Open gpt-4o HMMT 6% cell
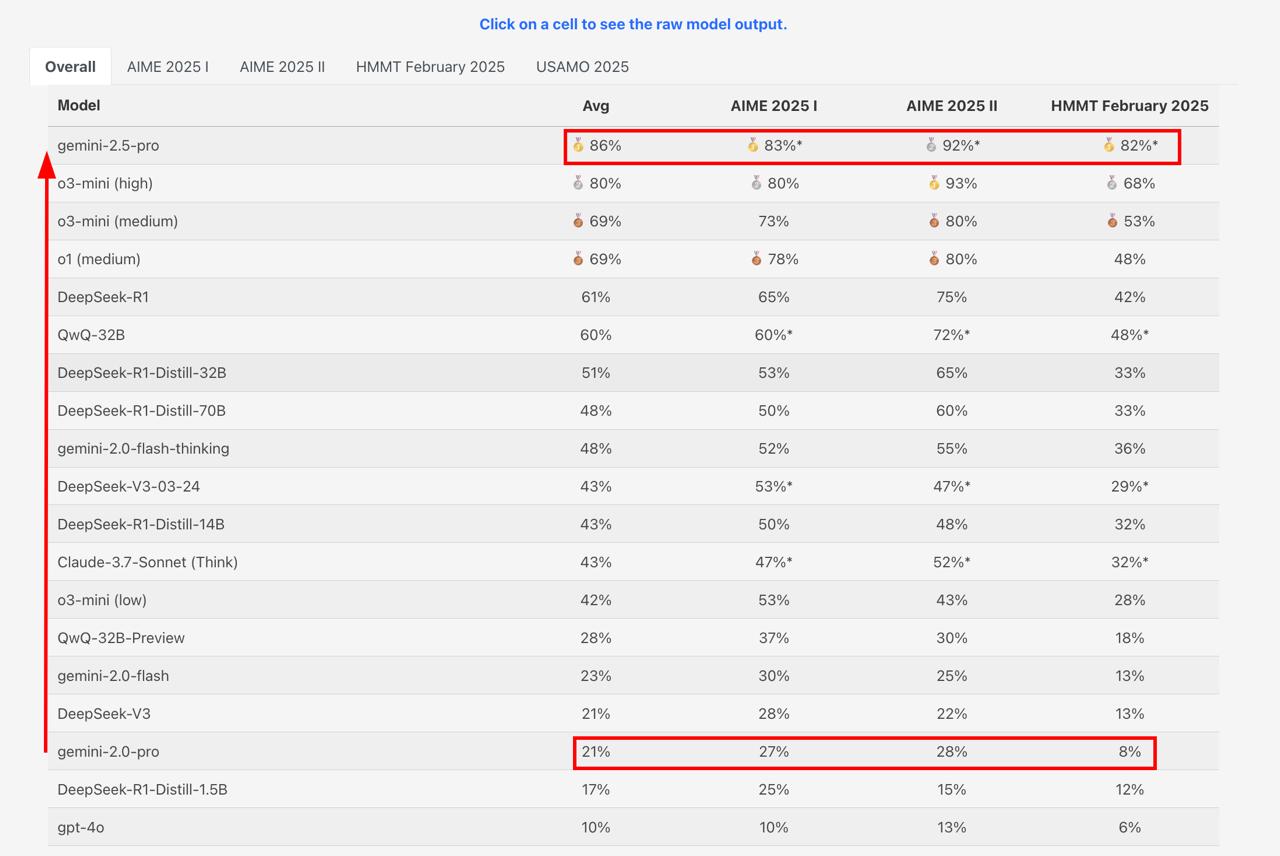The image size is (1280, 856). 1130,828
